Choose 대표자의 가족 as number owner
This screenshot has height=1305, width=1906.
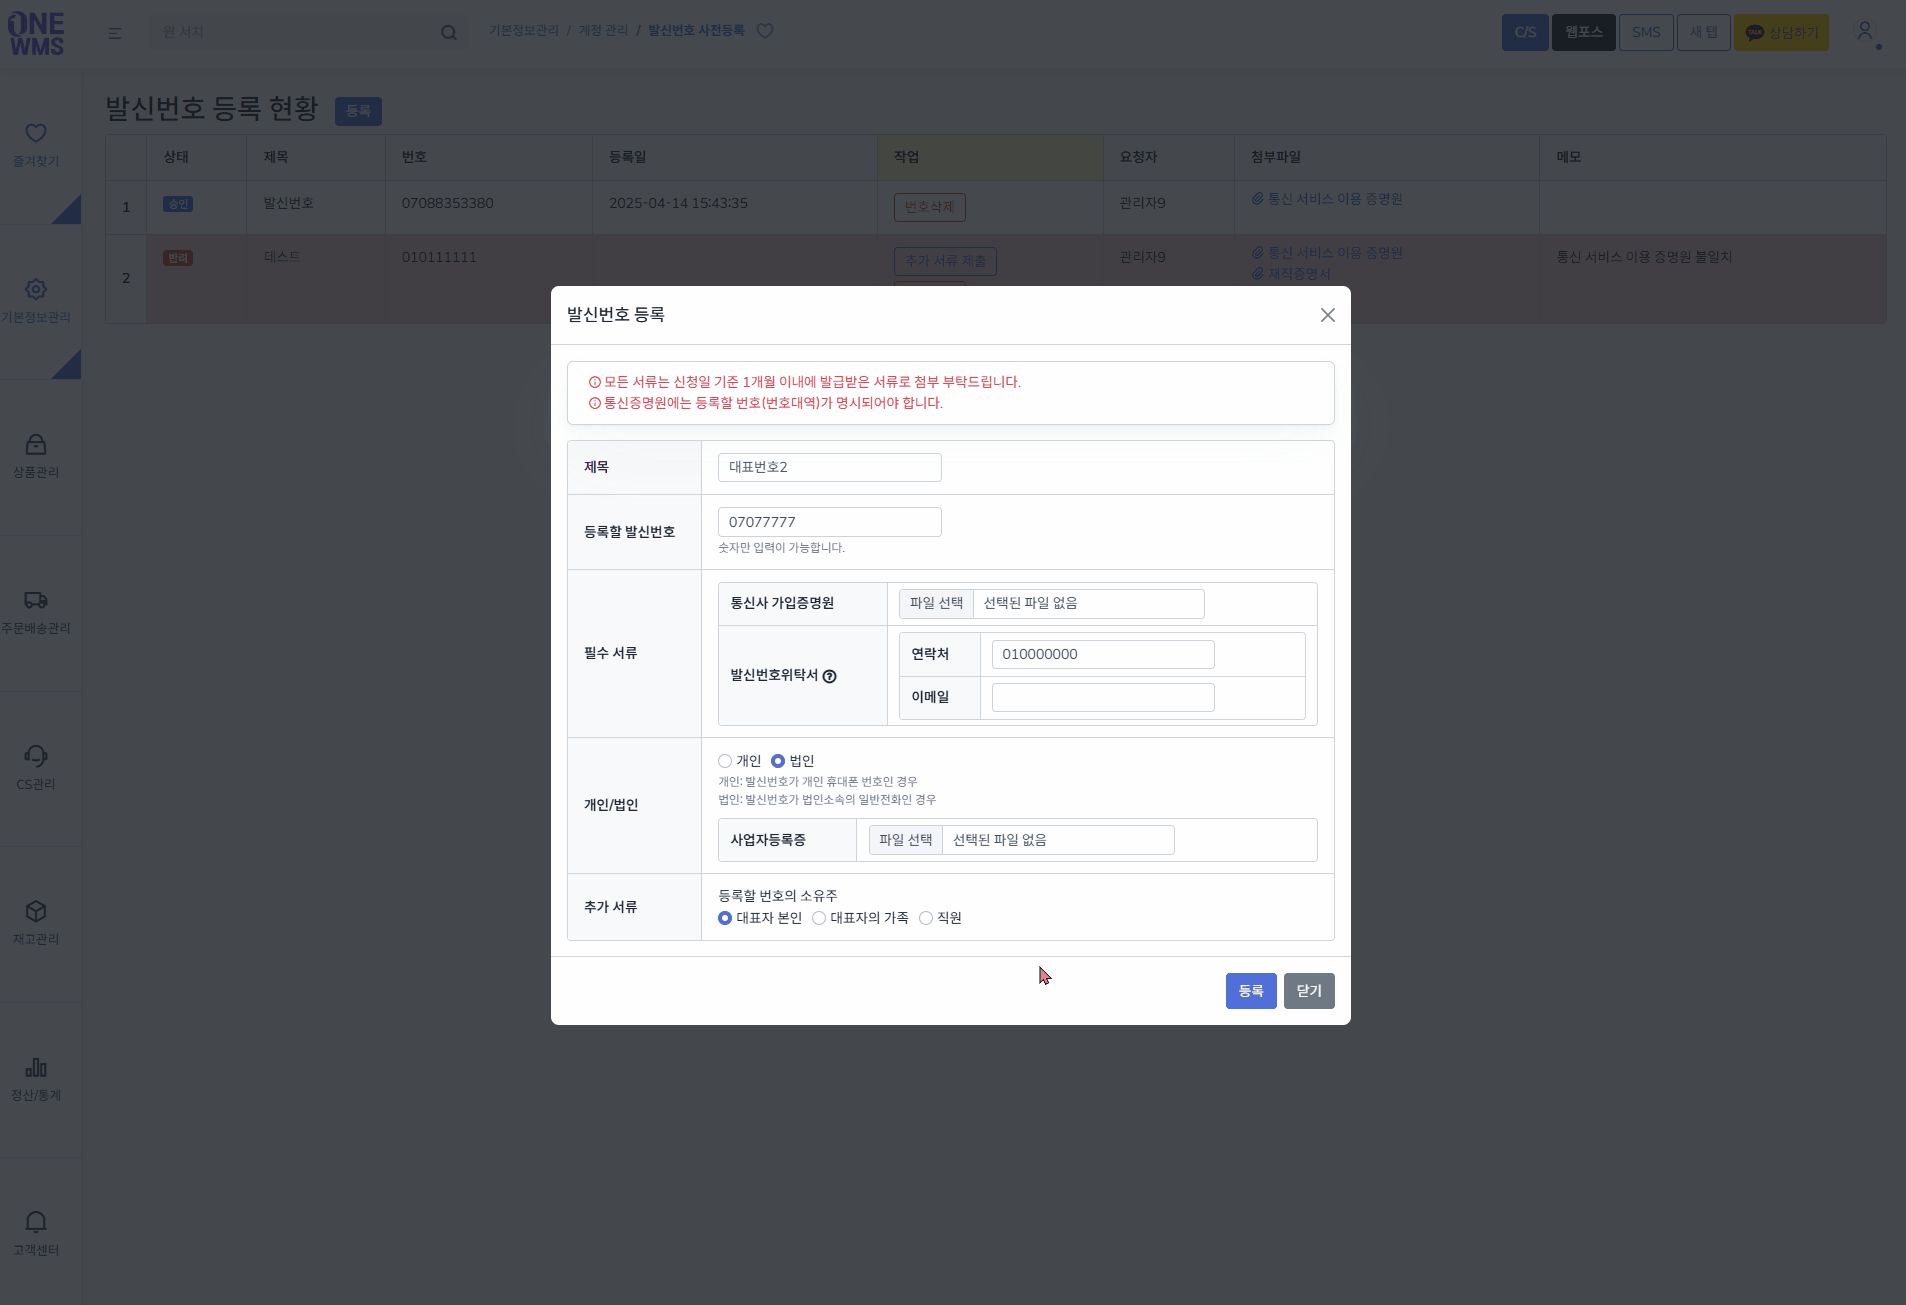(819, 918)
